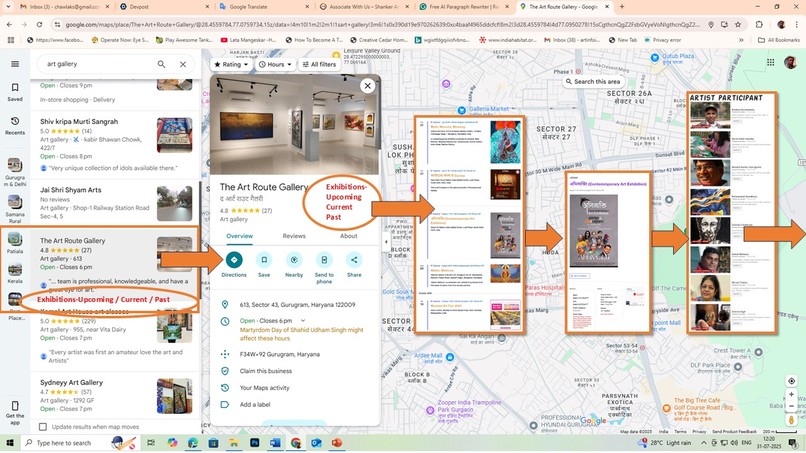This screenshot has width=806, height=453.
Task: Open Jai Shri Shyam Arts result
Action: tap(115, 203)
